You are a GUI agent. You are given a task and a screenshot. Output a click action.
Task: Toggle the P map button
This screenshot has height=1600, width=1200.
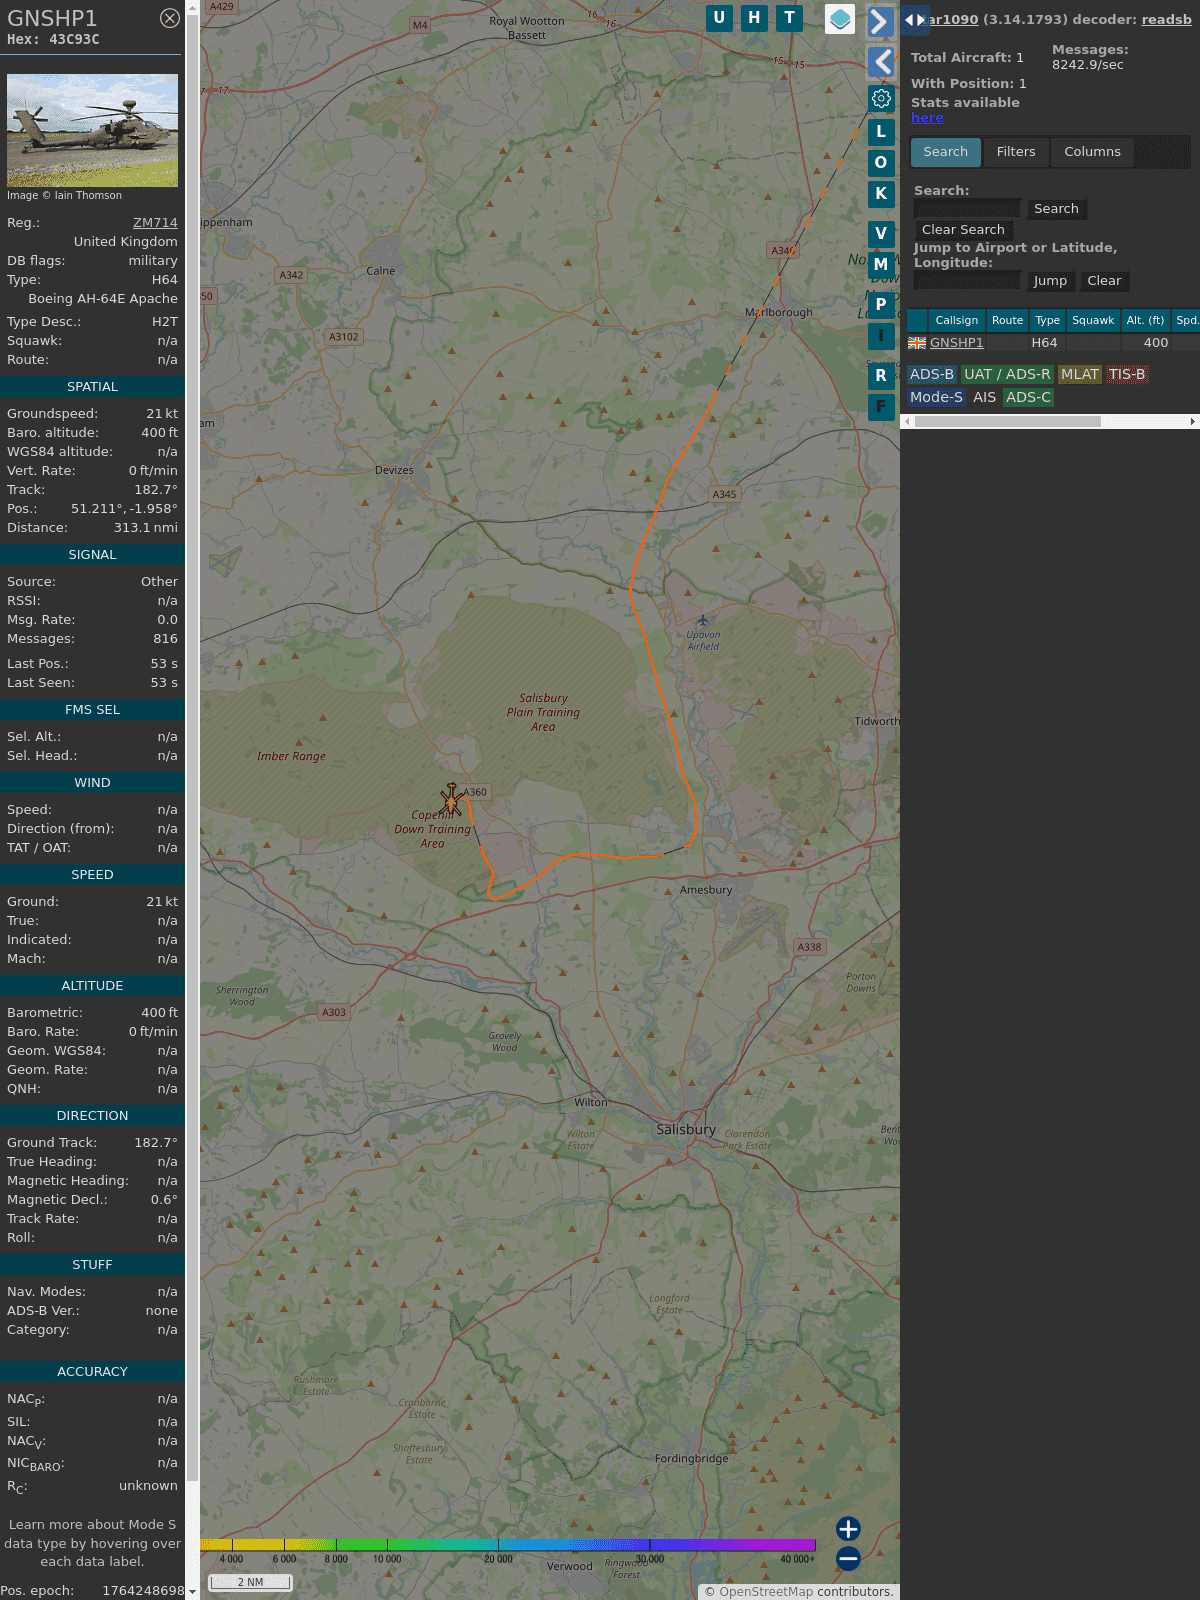point(881,304)
